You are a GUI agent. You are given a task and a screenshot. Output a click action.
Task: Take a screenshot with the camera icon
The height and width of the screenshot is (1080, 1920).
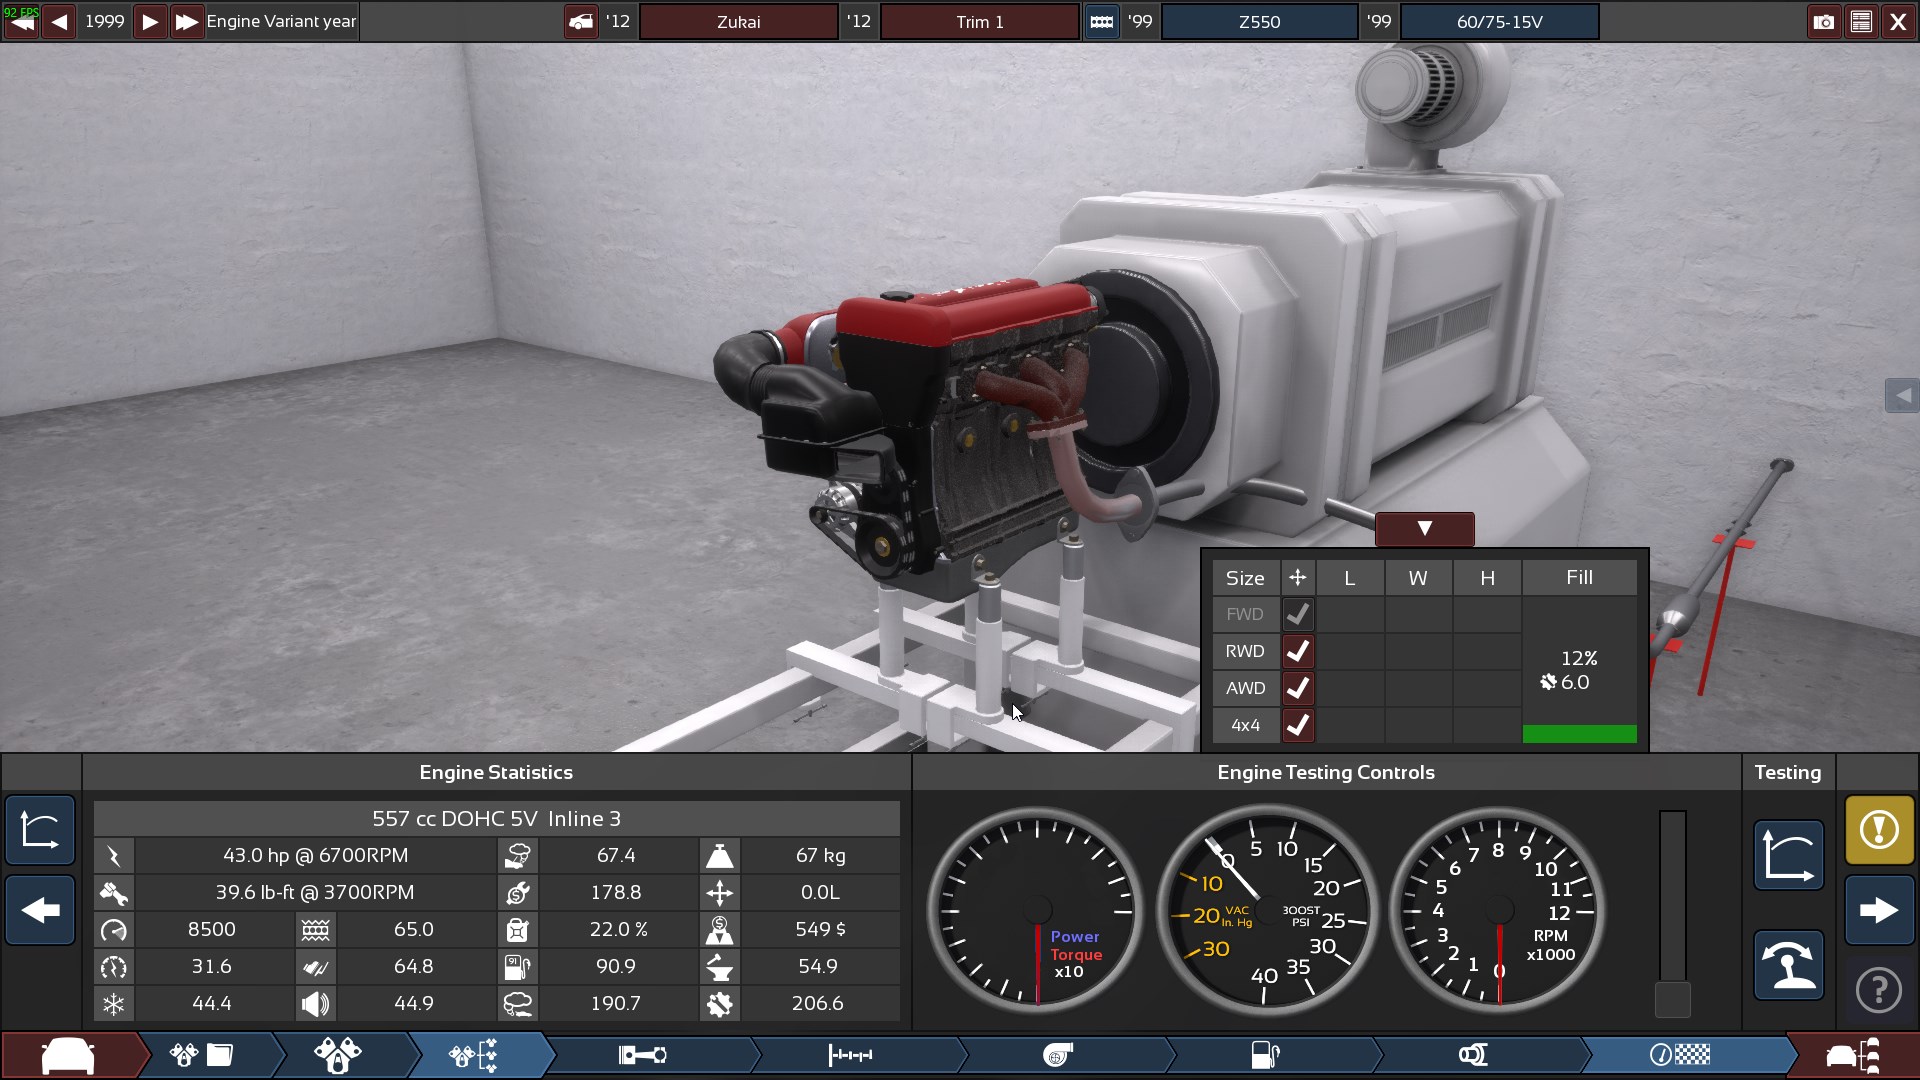(1823, 21)
